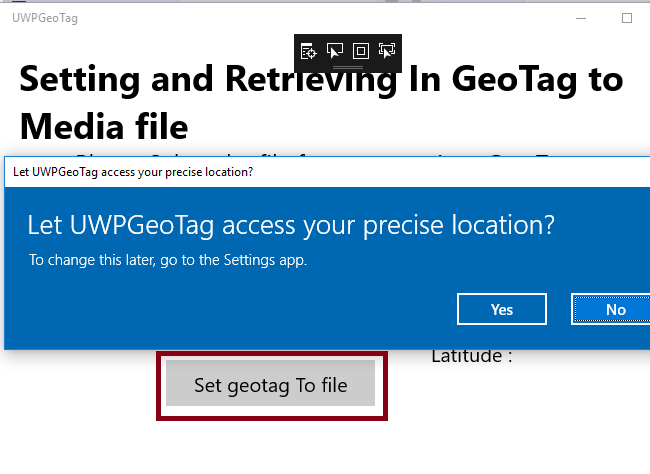Click the location dialog's title bar caption
This screenshot has width=650, height=474.
coord(132,171)
